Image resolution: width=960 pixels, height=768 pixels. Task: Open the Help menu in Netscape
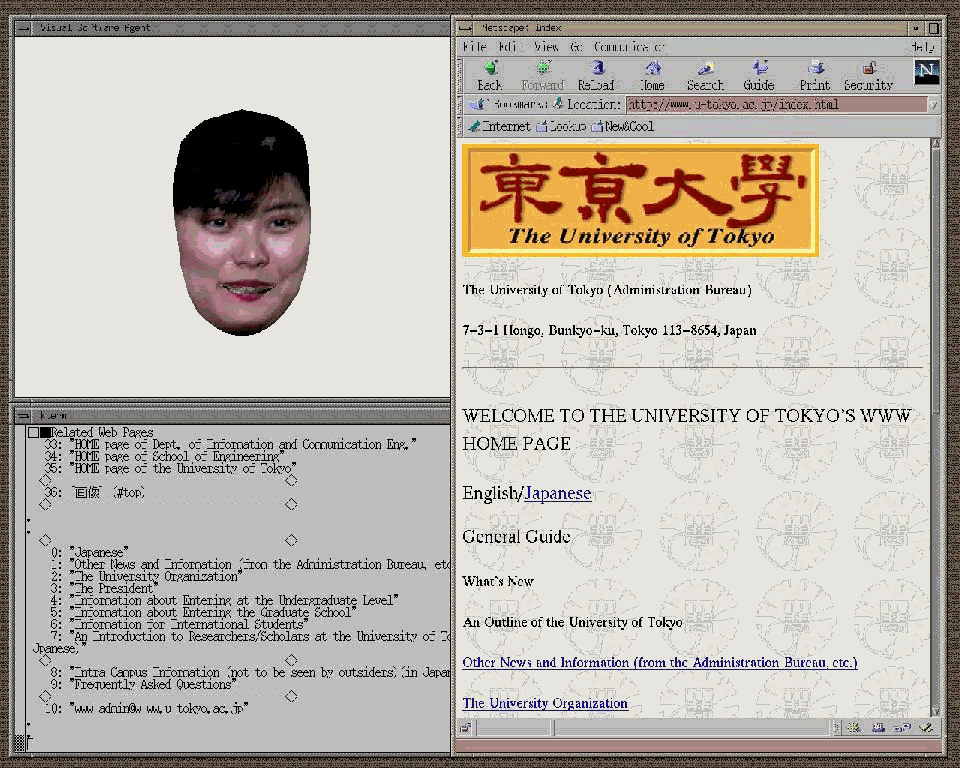click(923, 47)
